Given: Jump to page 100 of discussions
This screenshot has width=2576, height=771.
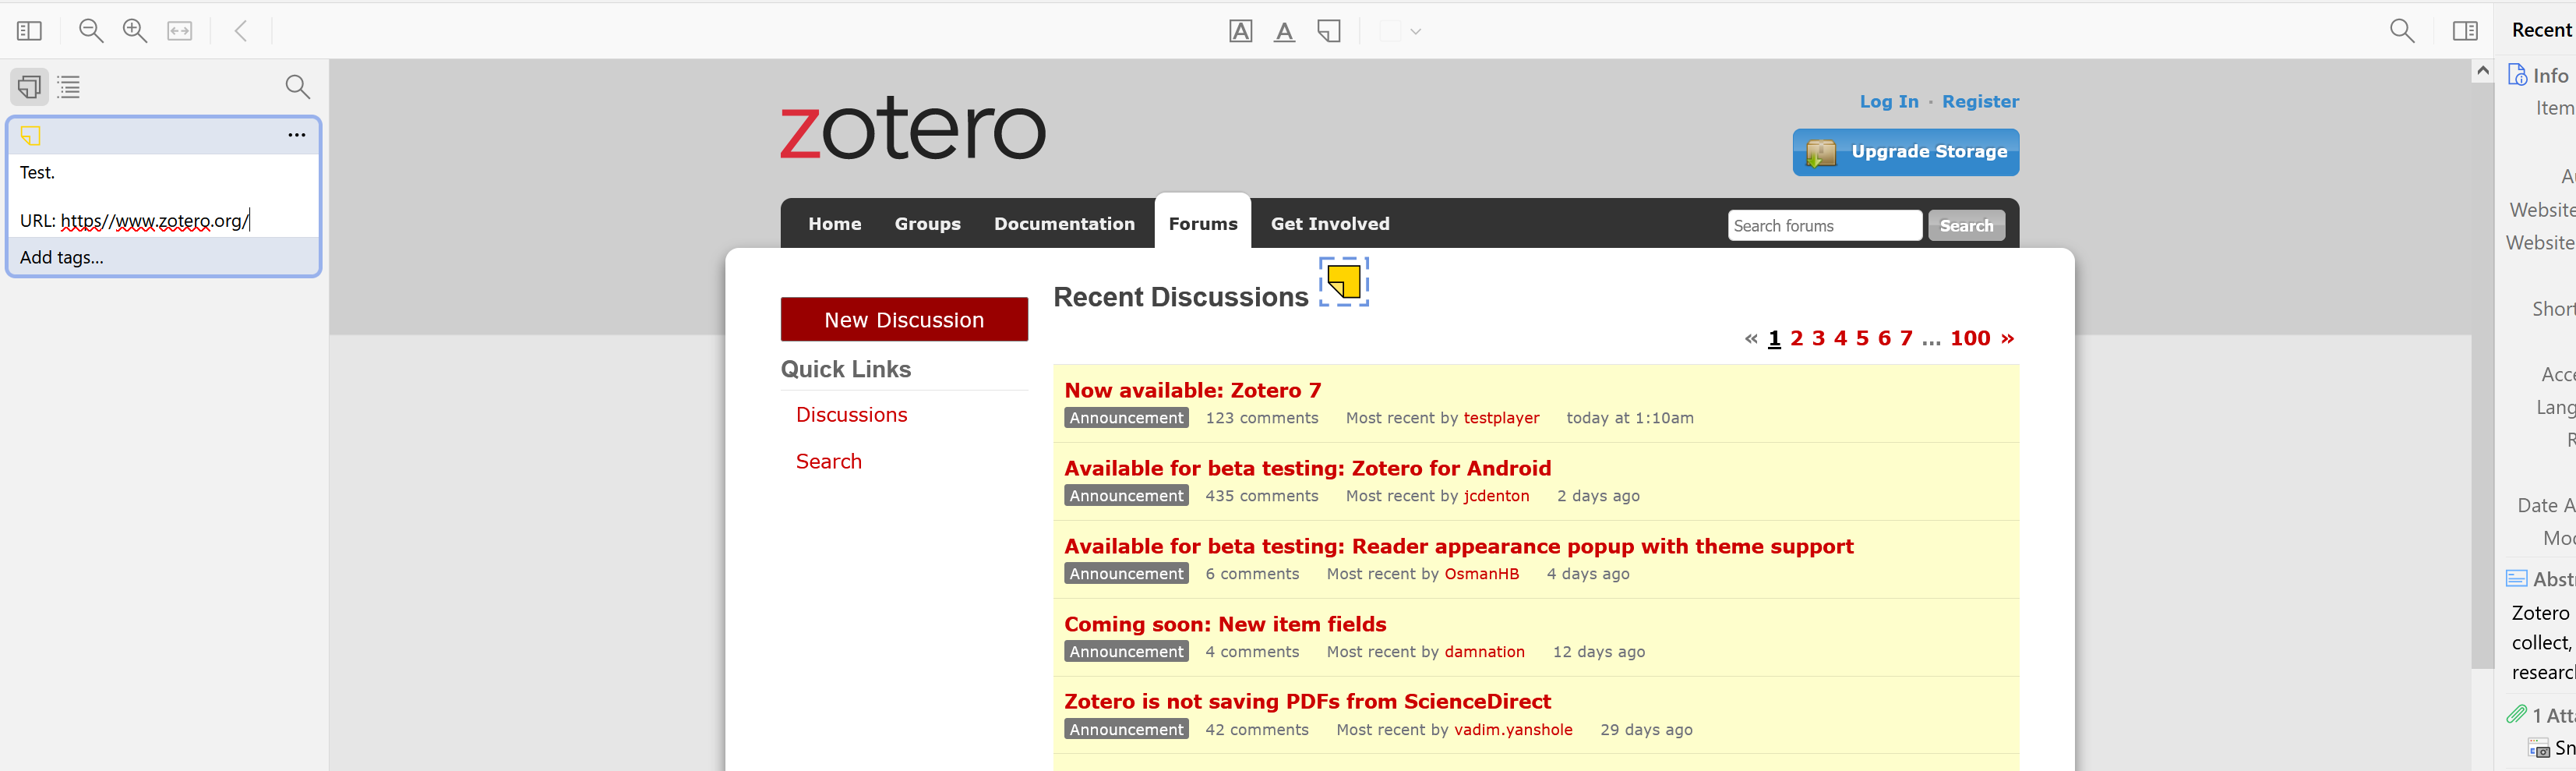Looking at the screenshot, I should coord(1969,338).
